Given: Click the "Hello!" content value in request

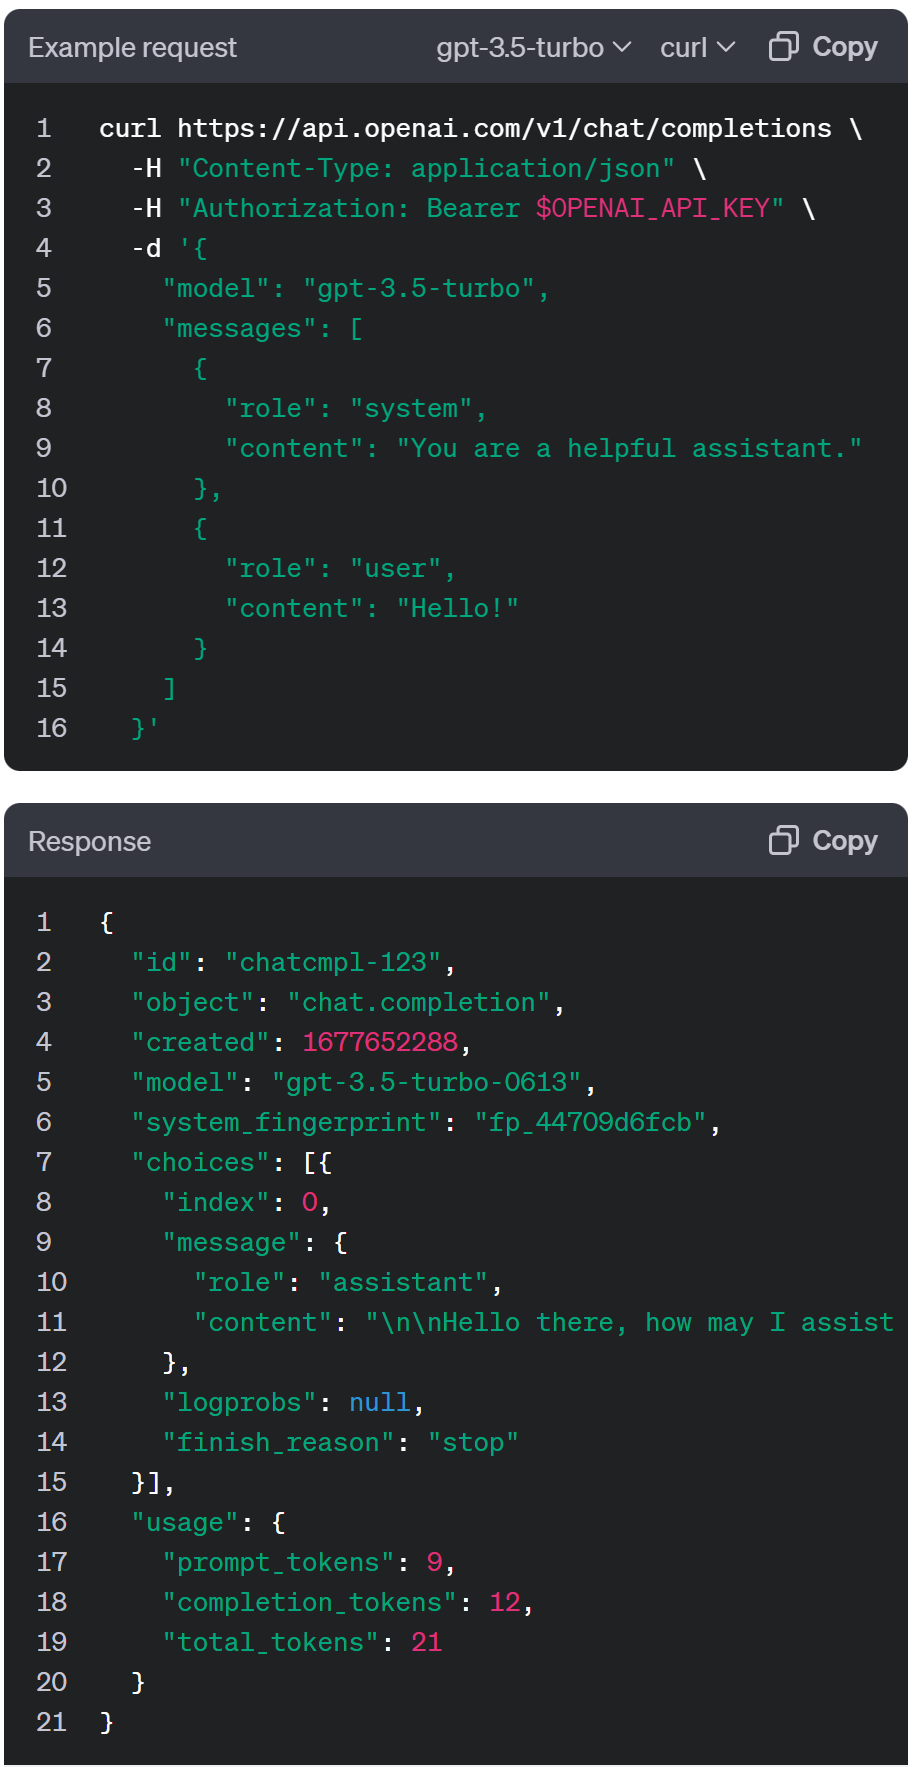Looking at the screenshot, I should tap(457, 609).
